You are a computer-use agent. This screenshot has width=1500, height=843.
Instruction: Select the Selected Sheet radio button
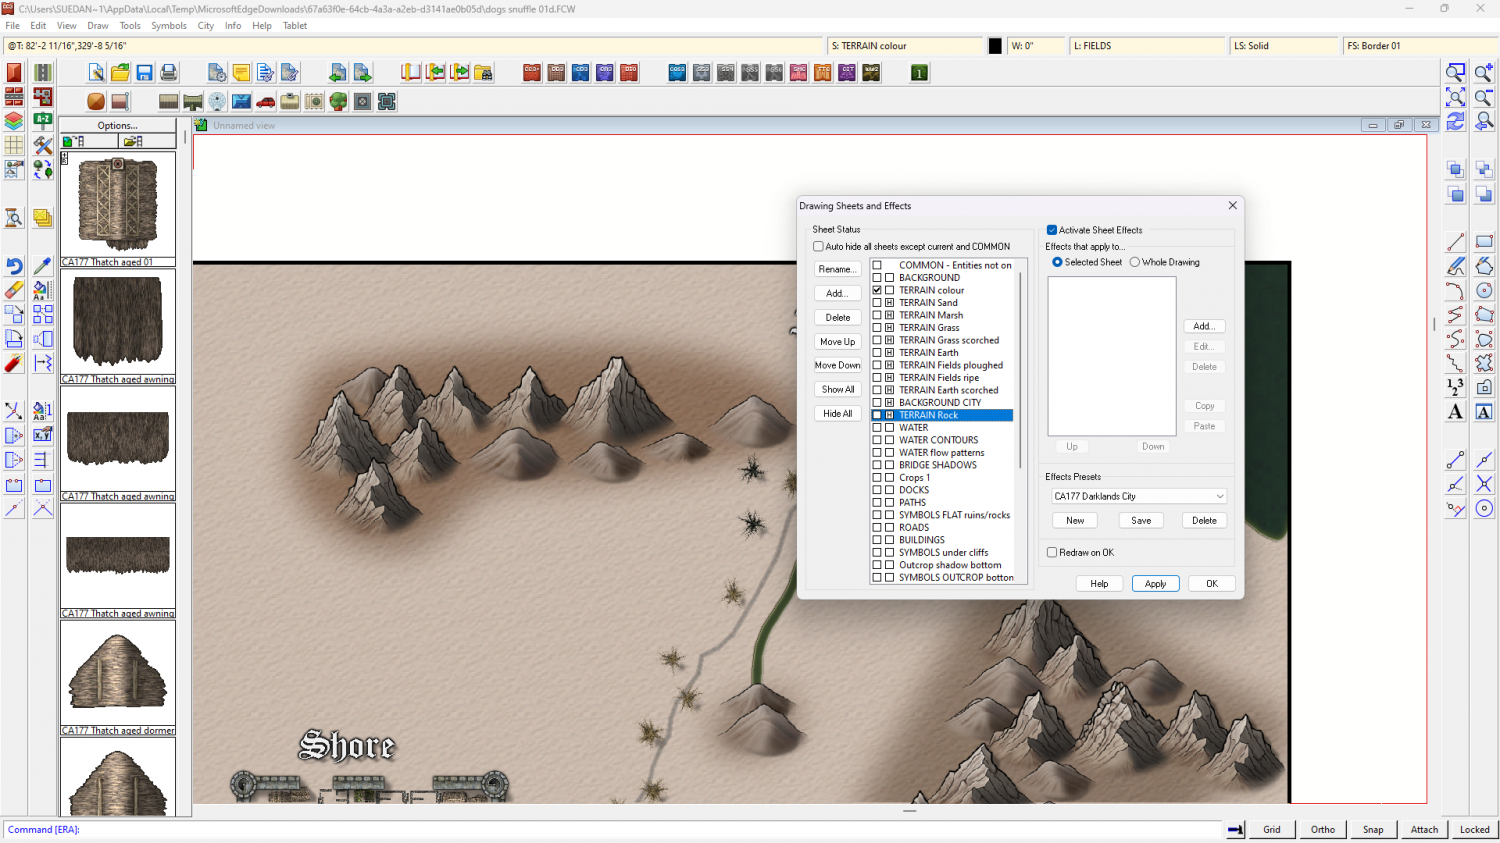1057,262
